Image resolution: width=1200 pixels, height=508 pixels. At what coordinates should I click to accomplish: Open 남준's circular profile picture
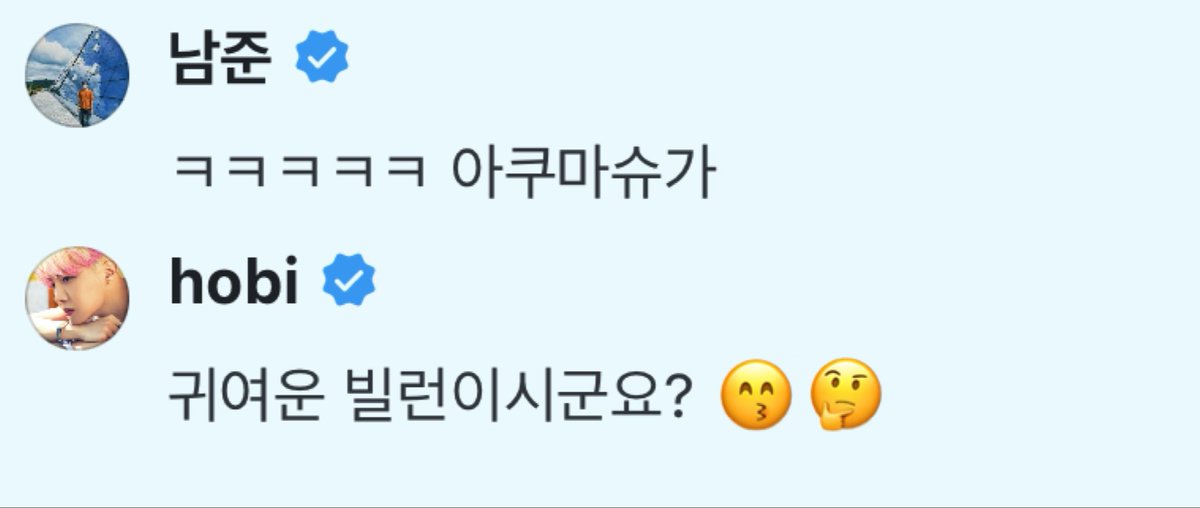coord(77,76)
